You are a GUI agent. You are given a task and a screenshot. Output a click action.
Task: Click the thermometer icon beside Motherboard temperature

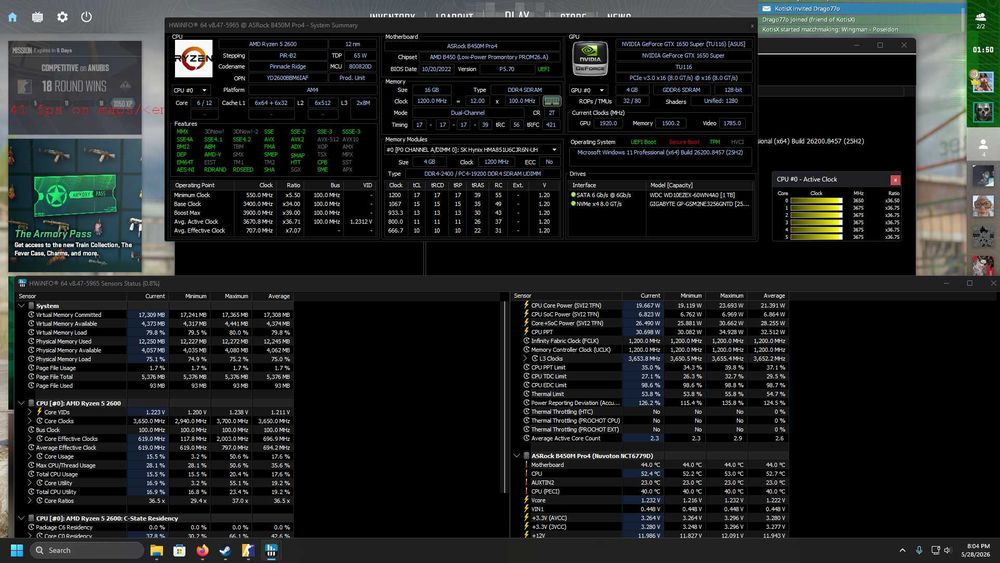click(526, 465)
